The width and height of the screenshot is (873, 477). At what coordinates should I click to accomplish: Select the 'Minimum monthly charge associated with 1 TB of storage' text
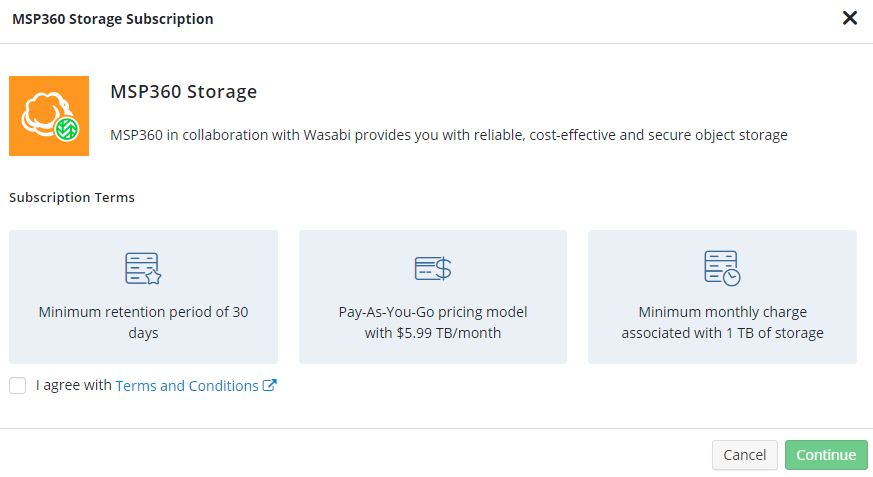click(x=722, y=322)
